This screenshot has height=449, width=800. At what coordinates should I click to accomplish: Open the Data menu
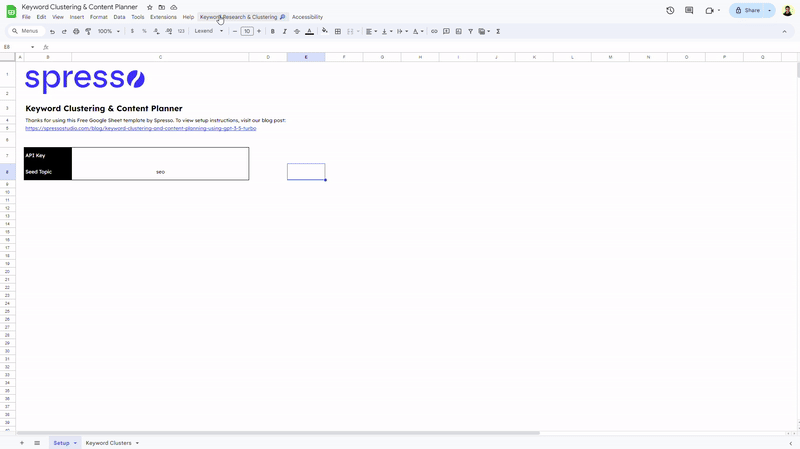(x=119, y=17)
